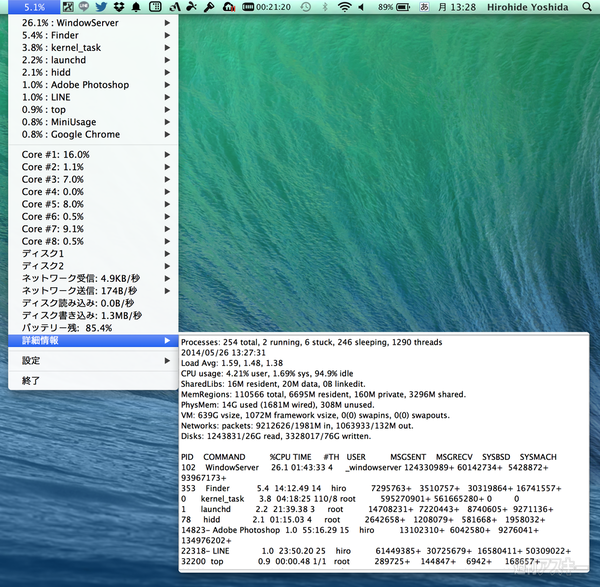The height and width of the screenshot is (587, 600).
Task: Open the ディスク2 submenu
Action: coord(93,266)
